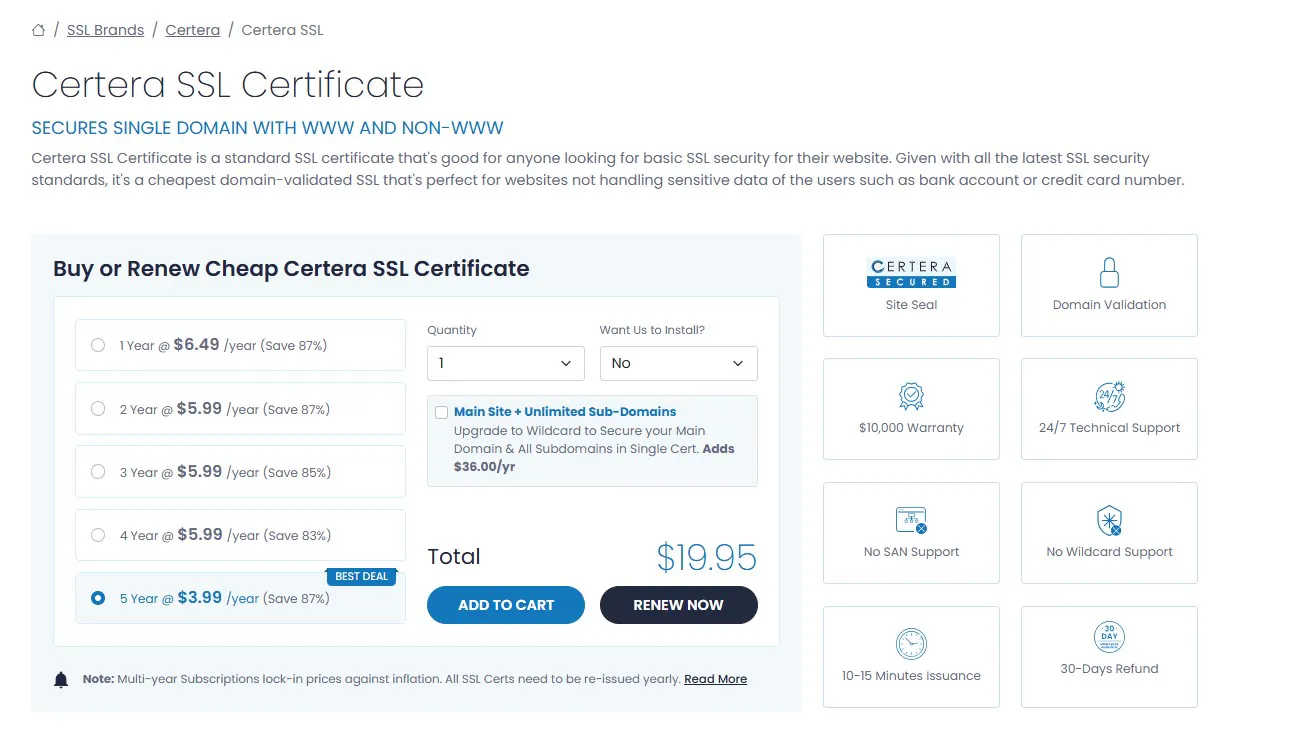This screenshot has height=733, width=1303.
Task: Click the 30-Days Refund label text
Action: (1109, 669)
